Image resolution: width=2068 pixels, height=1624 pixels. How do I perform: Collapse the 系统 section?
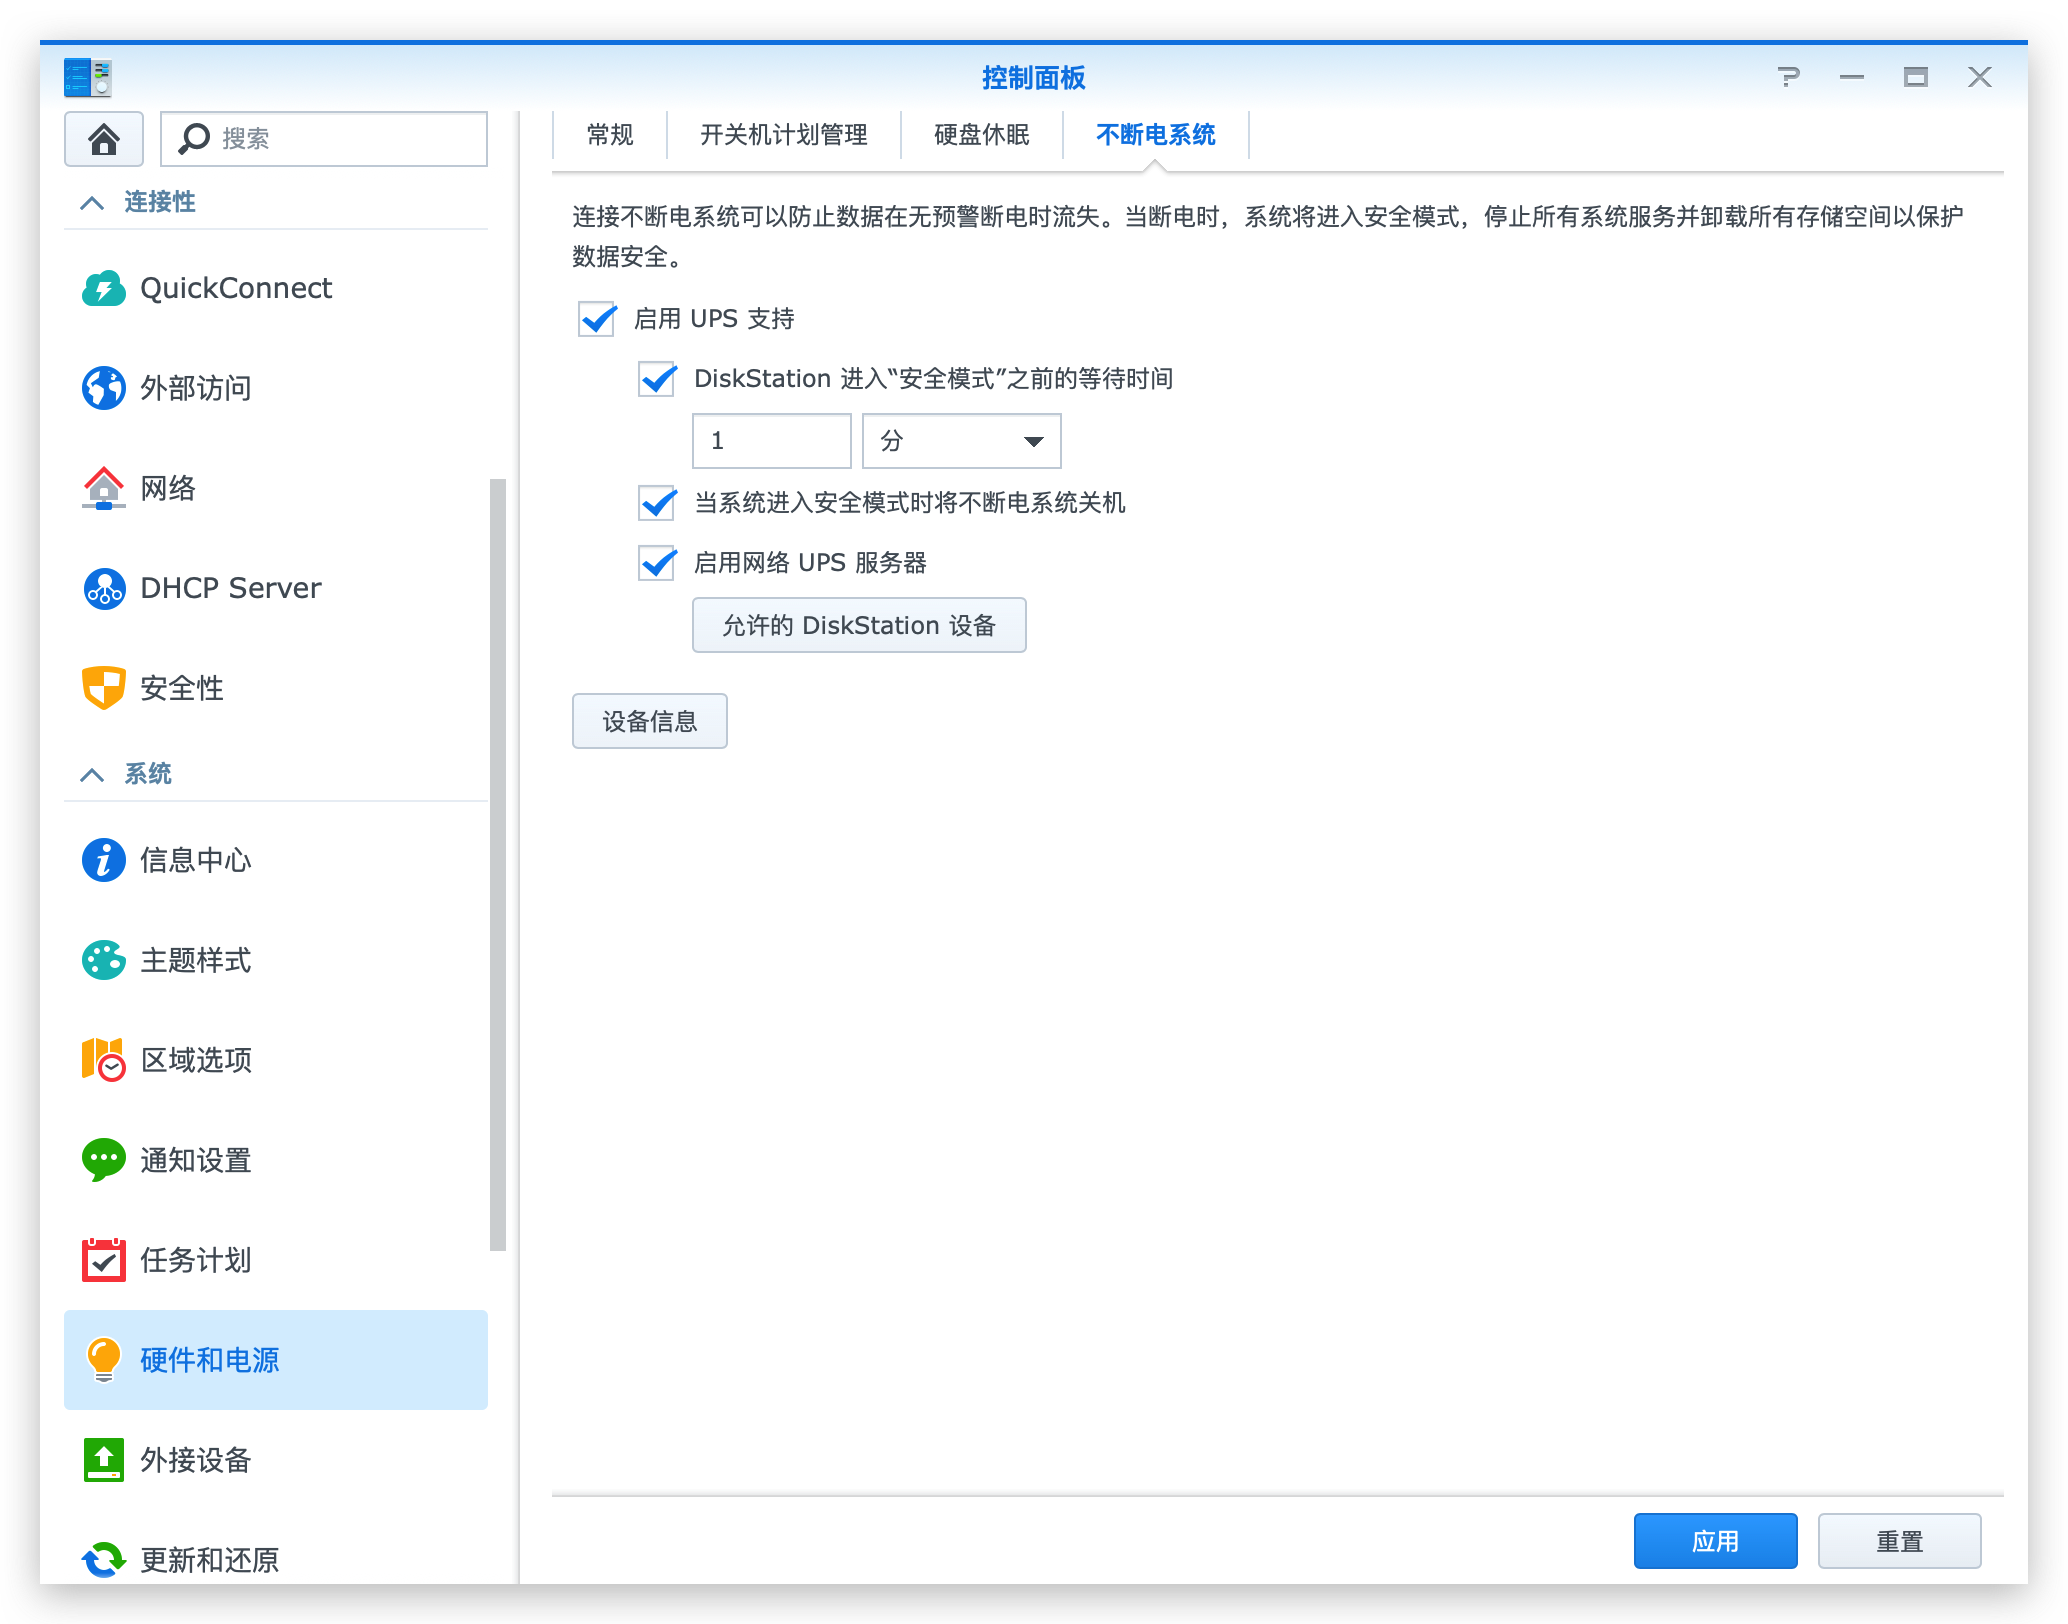click(92, 775)
